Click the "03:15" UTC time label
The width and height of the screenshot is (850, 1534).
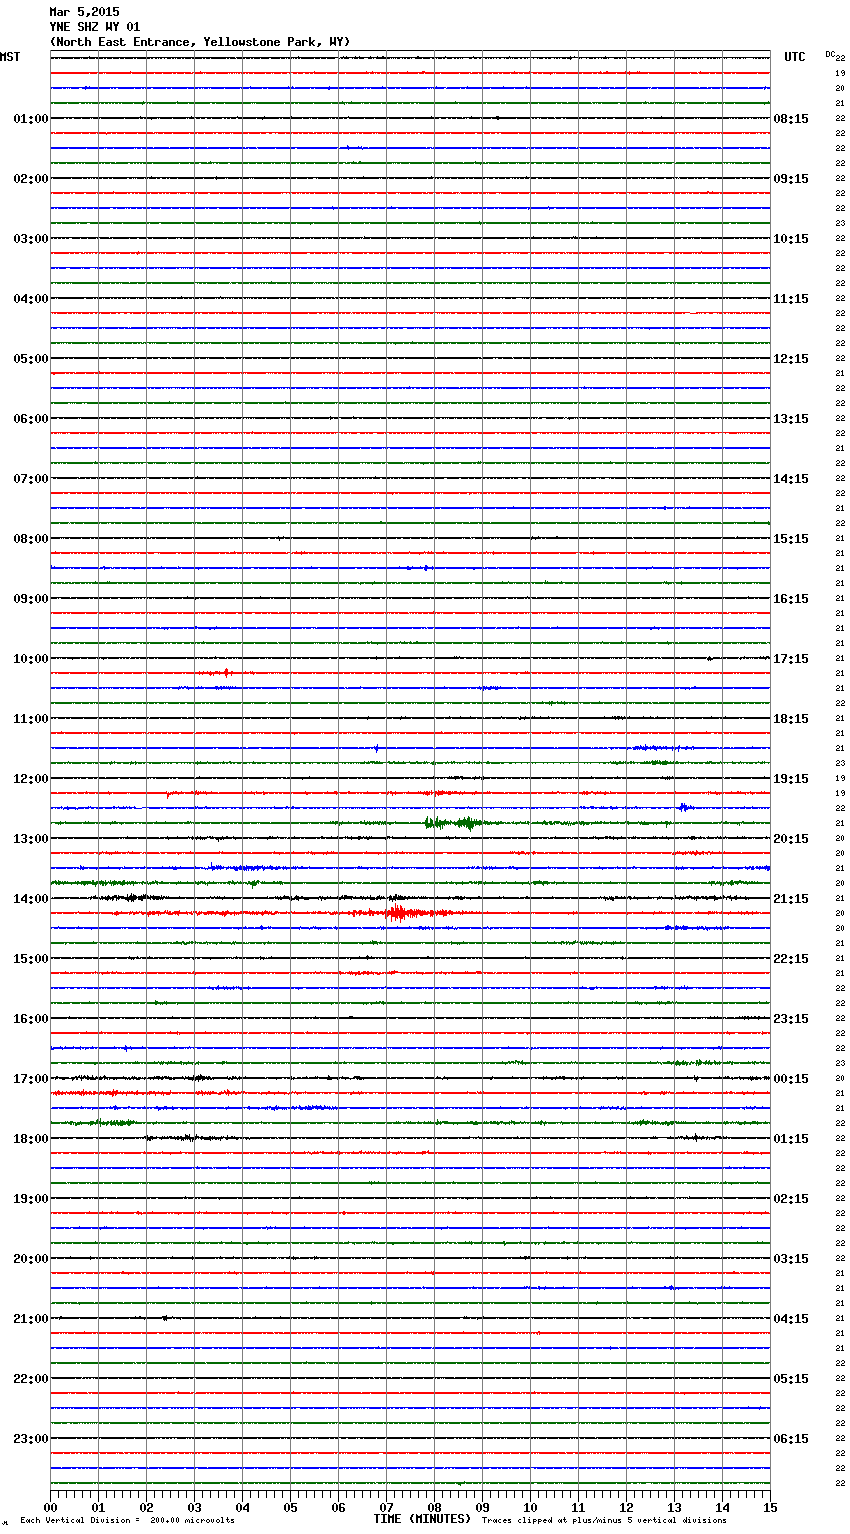pyautogui.click(x=791, y=1259)
